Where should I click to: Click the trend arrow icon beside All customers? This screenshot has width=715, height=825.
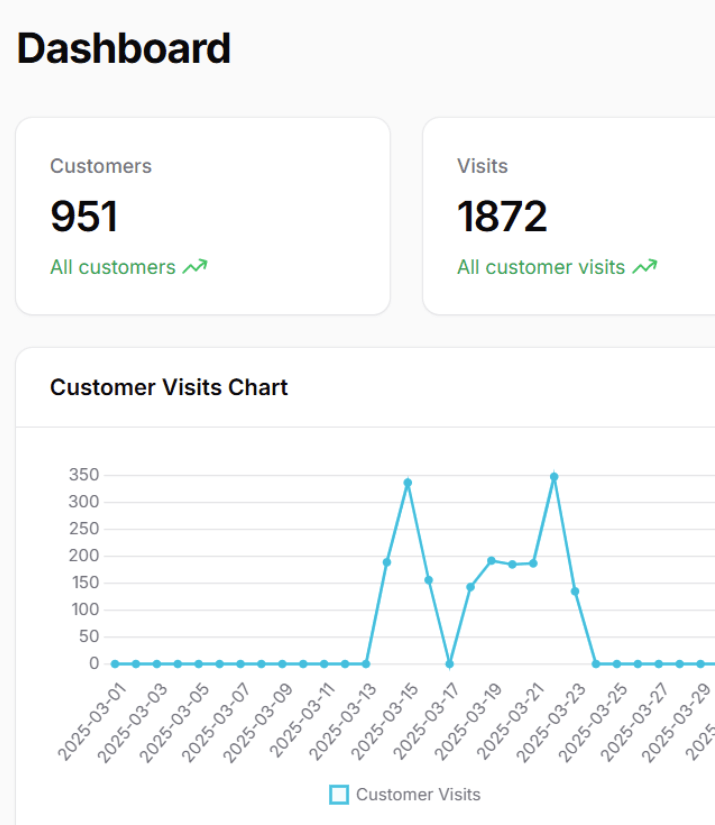[195, 267]
